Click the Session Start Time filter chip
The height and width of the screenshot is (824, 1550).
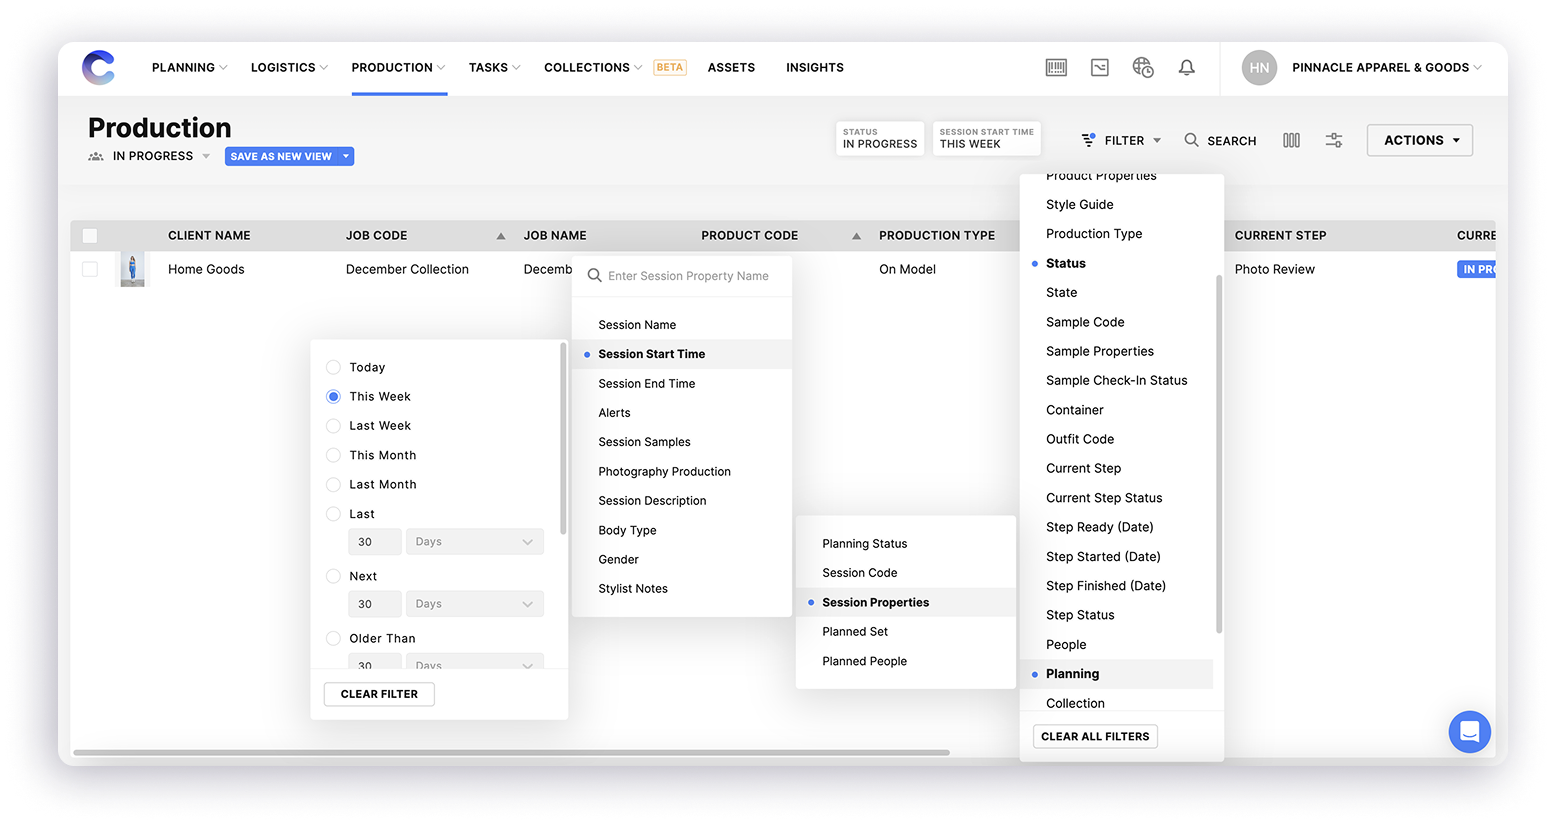click(x=986, y=138)
